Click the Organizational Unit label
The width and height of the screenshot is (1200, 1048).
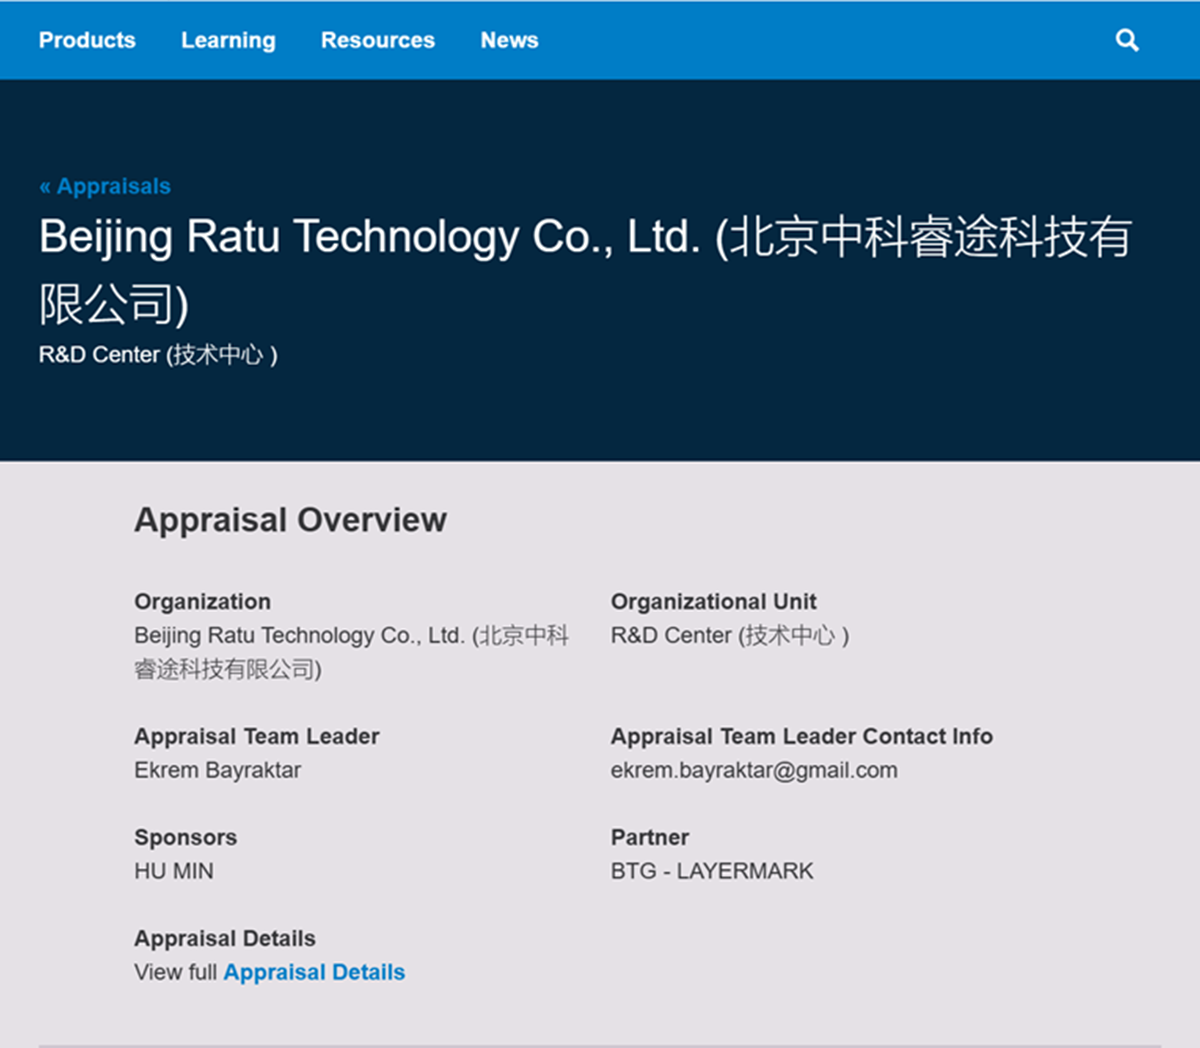point(714,601)
